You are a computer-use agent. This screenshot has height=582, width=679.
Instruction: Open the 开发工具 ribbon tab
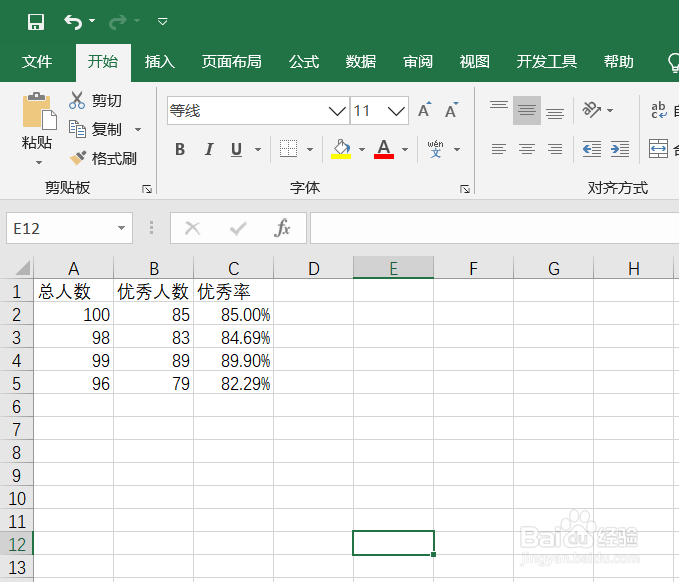[x=546, y=62]
